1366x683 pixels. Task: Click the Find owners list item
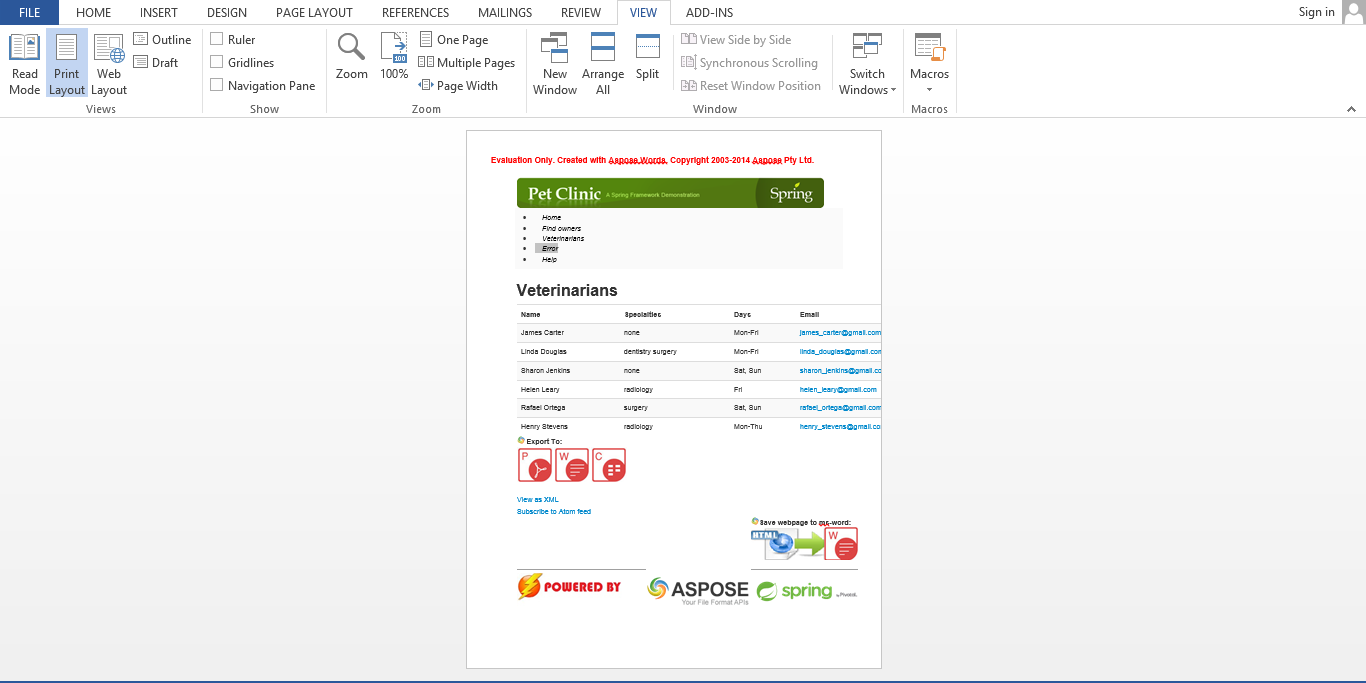tap(561, 228)
